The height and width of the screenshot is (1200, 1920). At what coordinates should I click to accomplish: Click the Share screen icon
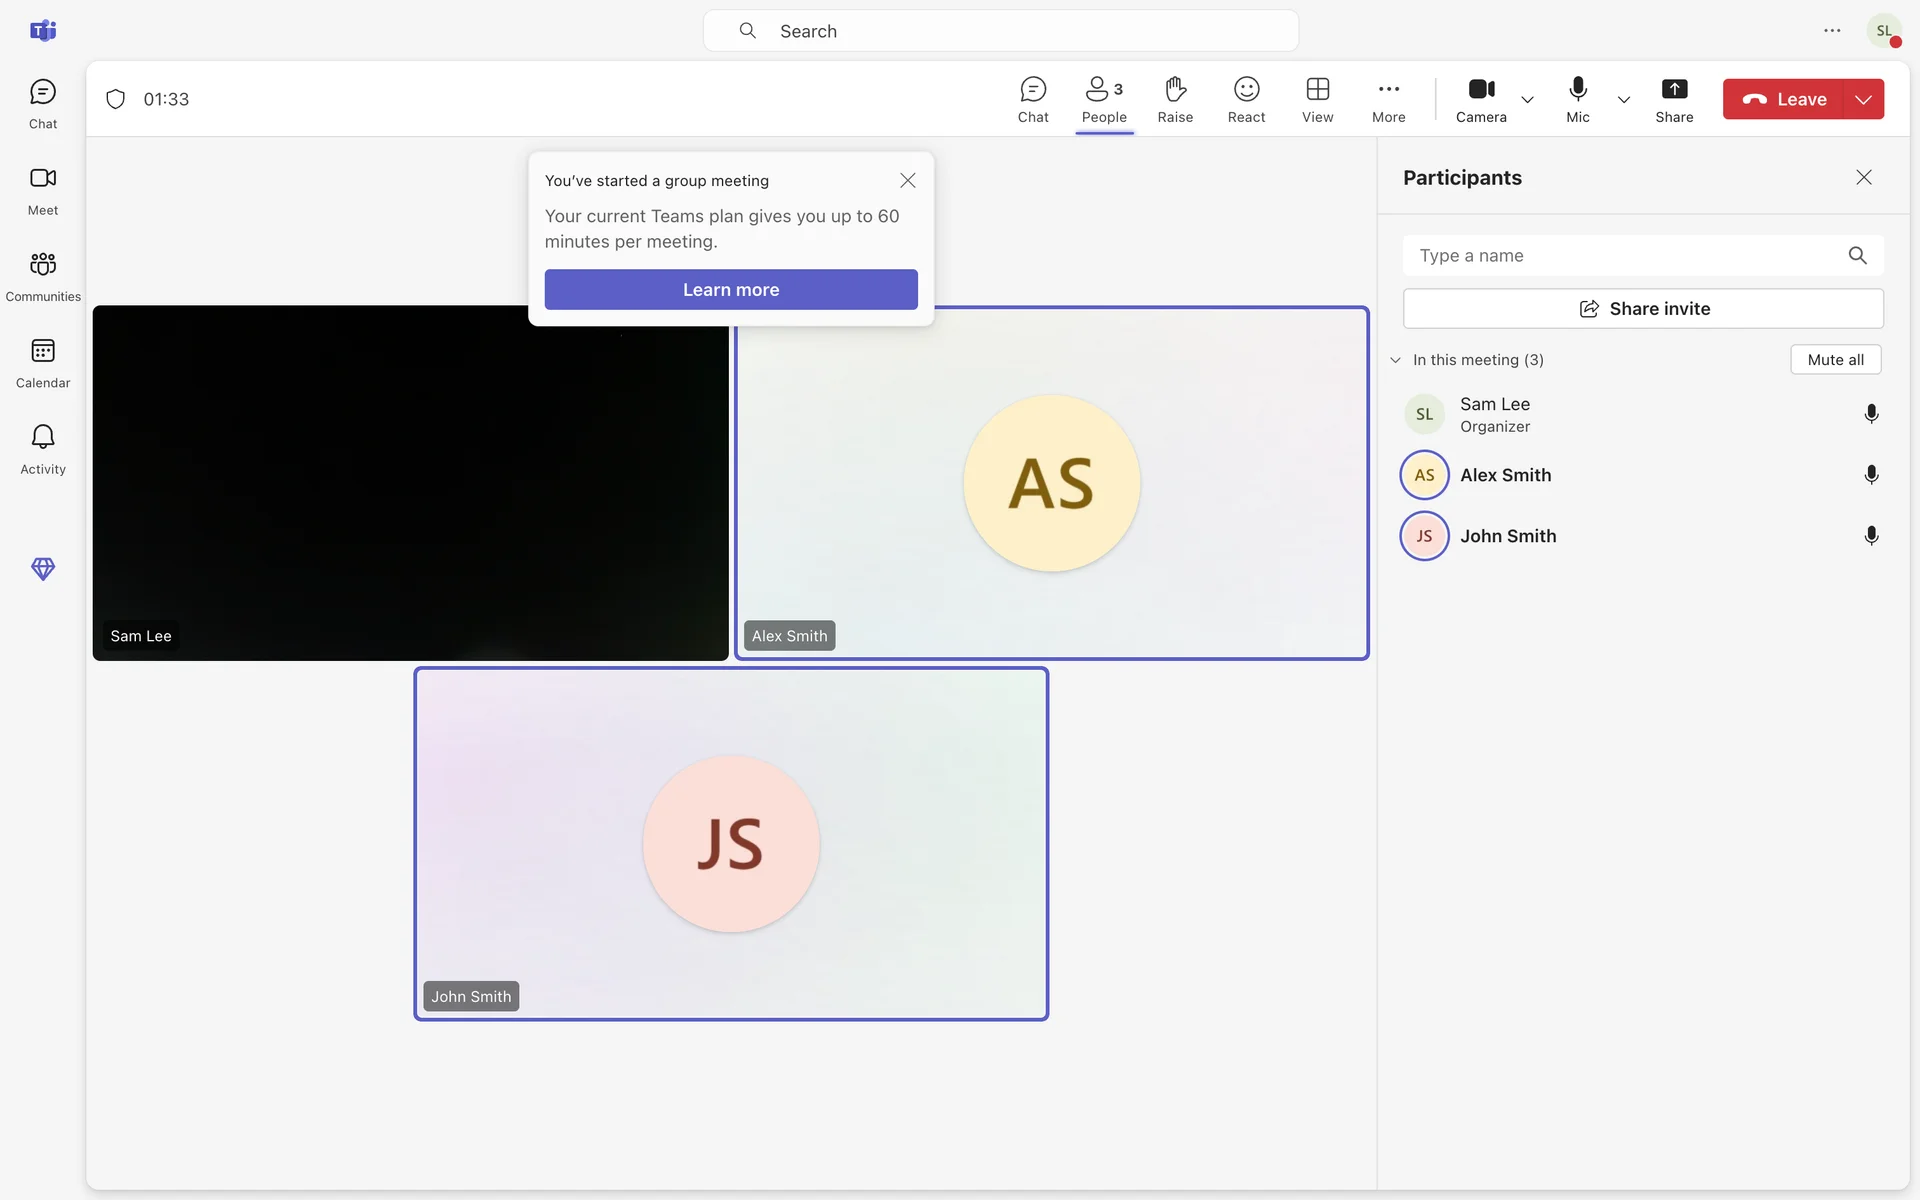pyautogui.click(x=1674, y=99)
